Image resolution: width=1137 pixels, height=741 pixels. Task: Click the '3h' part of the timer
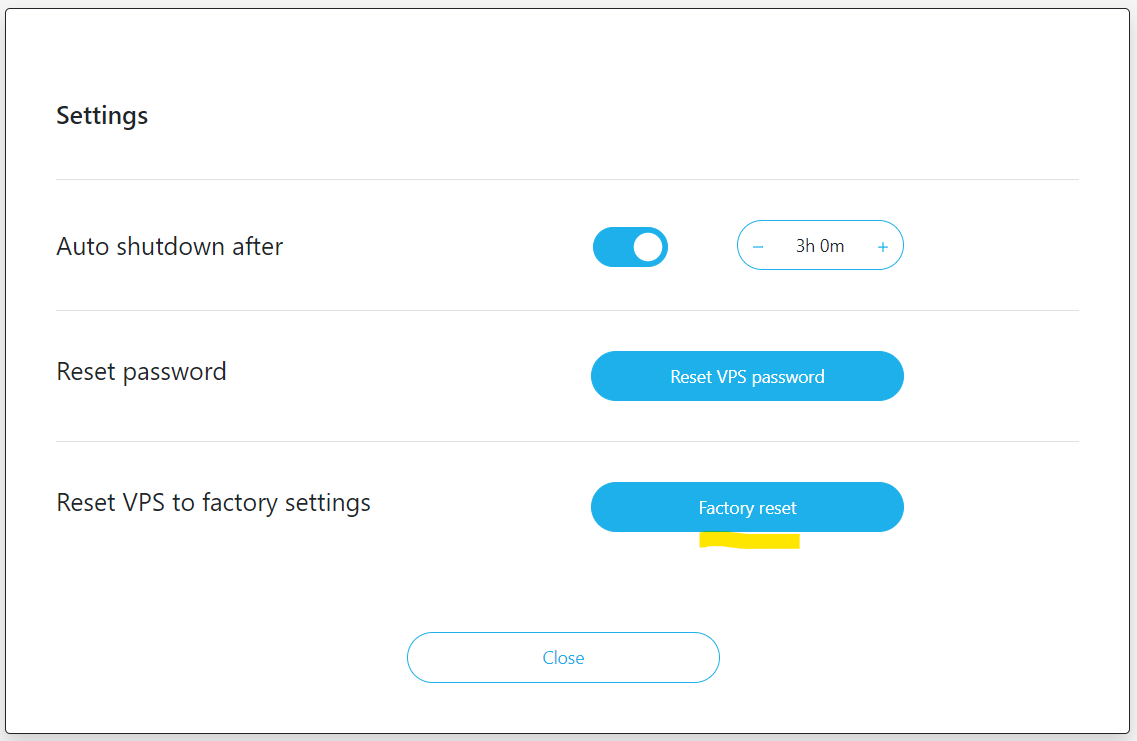click(x=805, y=246)
